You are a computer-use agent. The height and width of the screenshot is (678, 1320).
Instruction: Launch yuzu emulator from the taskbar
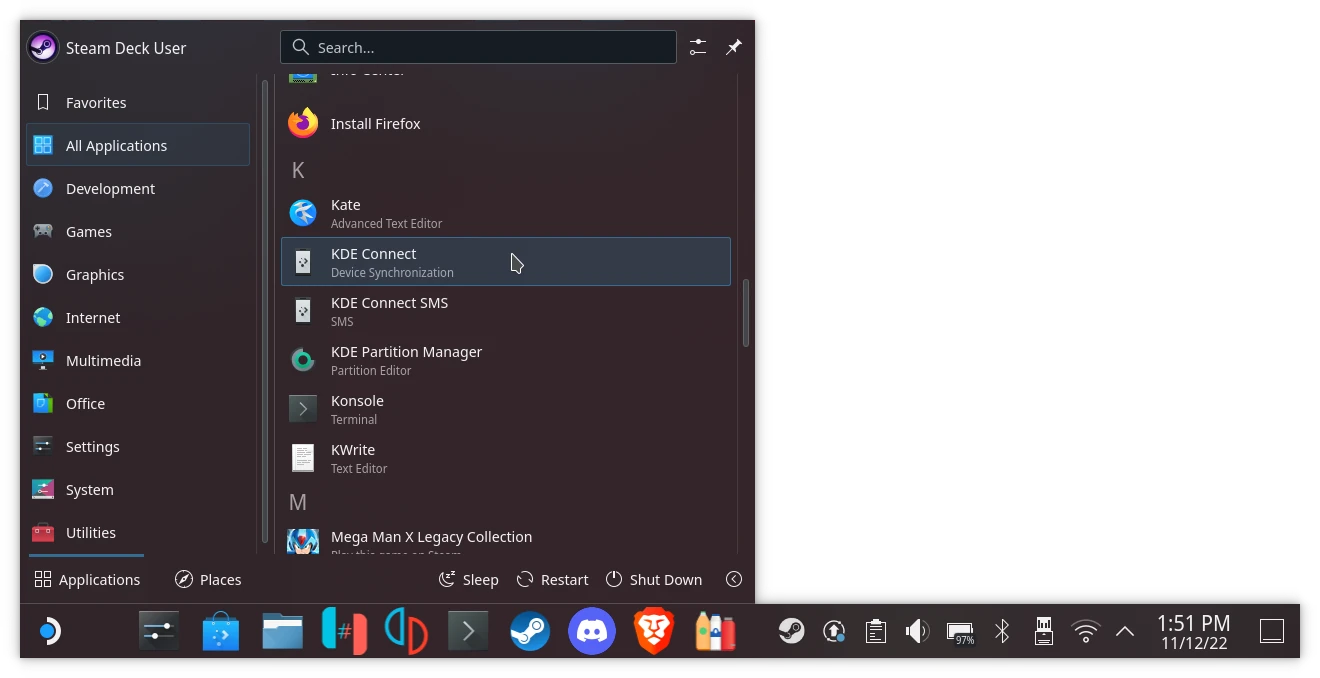[406, 631]
